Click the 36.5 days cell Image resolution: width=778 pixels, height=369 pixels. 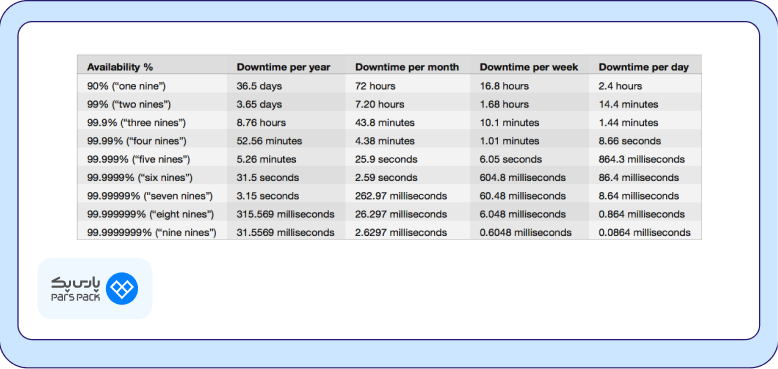point(259,86)
